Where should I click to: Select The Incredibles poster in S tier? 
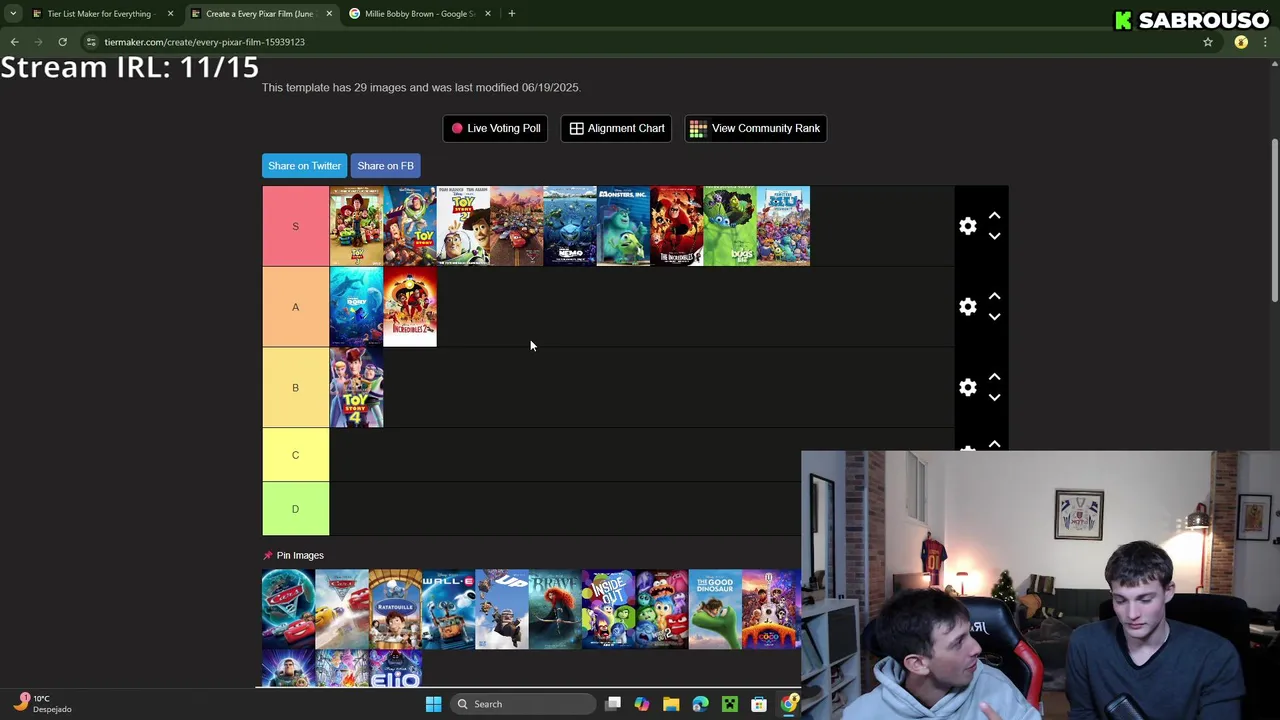pyautogui.click(x=676, y=226)
